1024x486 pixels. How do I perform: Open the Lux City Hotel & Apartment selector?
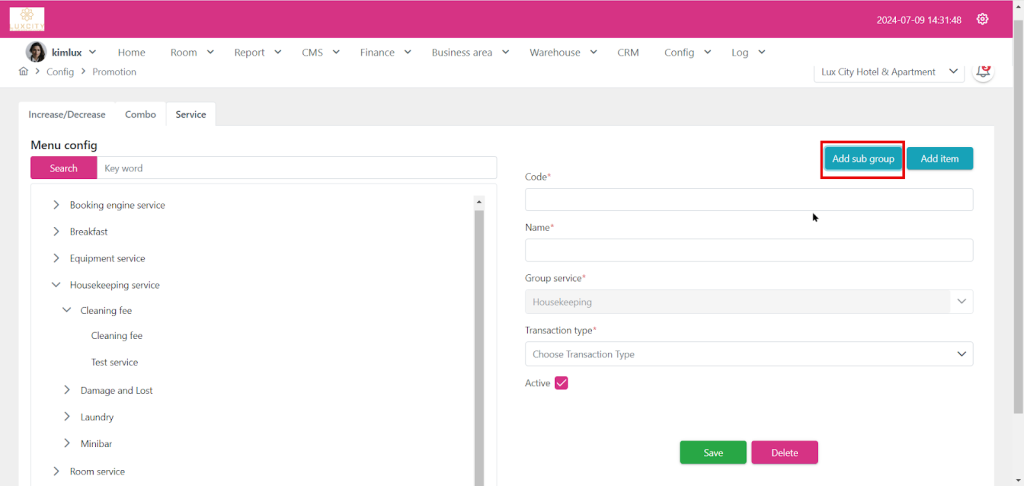tap(889, 72)
